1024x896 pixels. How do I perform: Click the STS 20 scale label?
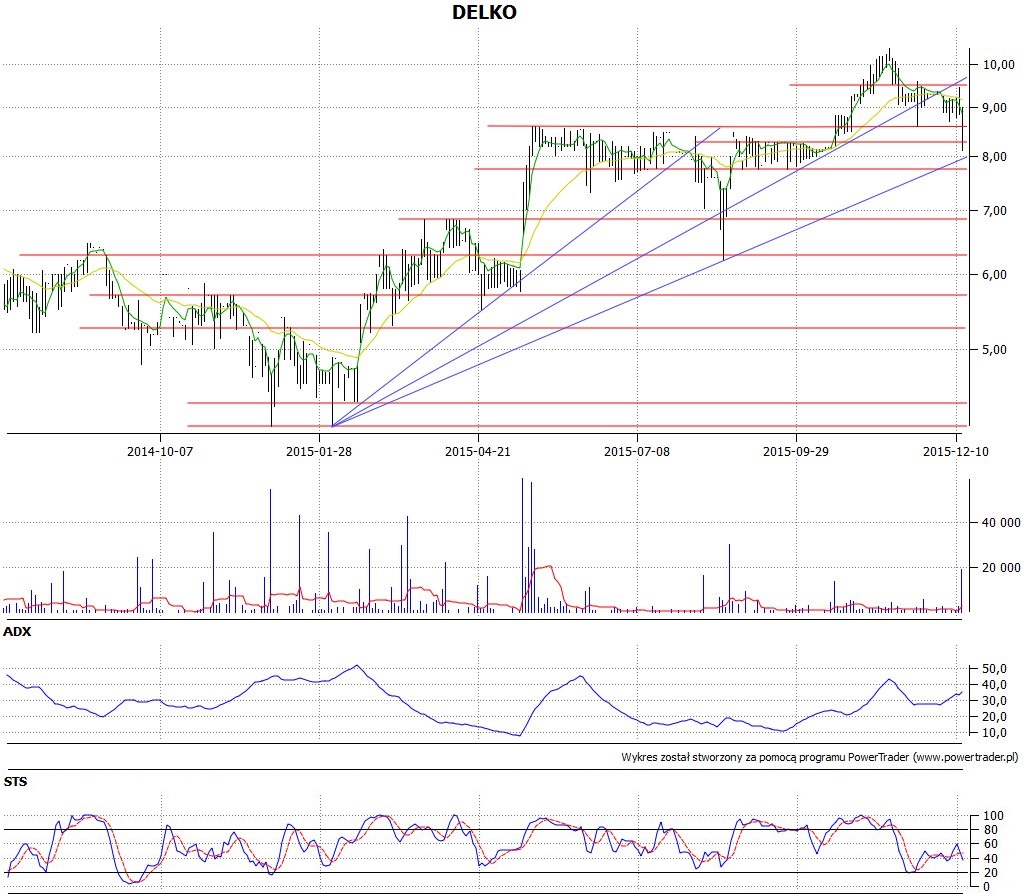(x=990, y=872)
